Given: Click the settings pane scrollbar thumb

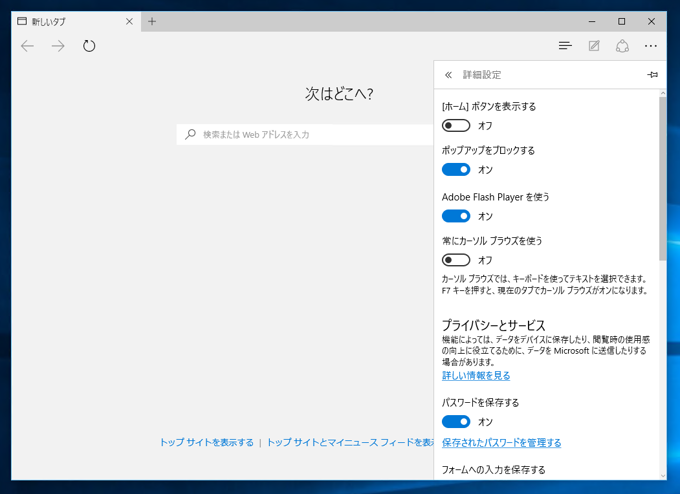Looking at the screenshot, I should pyautogui.click(x=662, y=179).
